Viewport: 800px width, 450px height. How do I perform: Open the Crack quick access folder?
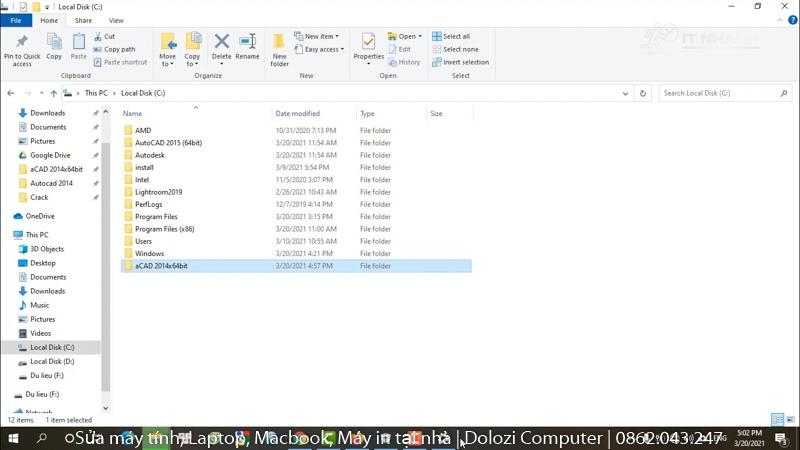39,197
